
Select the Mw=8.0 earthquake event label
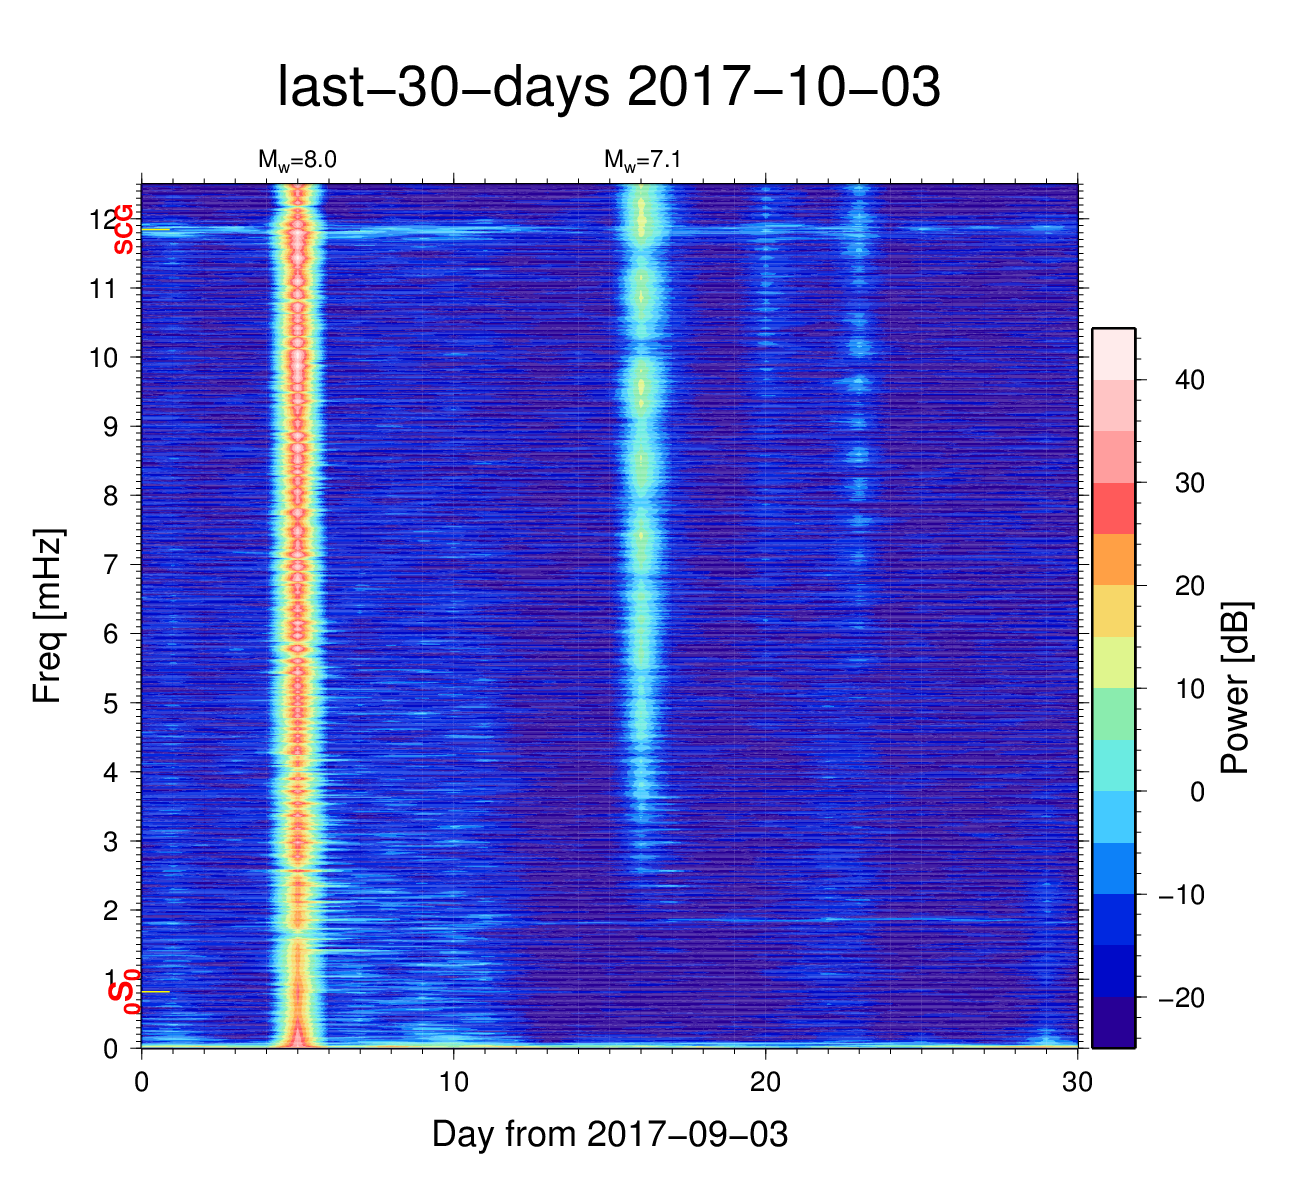click(x=290, y=160)
